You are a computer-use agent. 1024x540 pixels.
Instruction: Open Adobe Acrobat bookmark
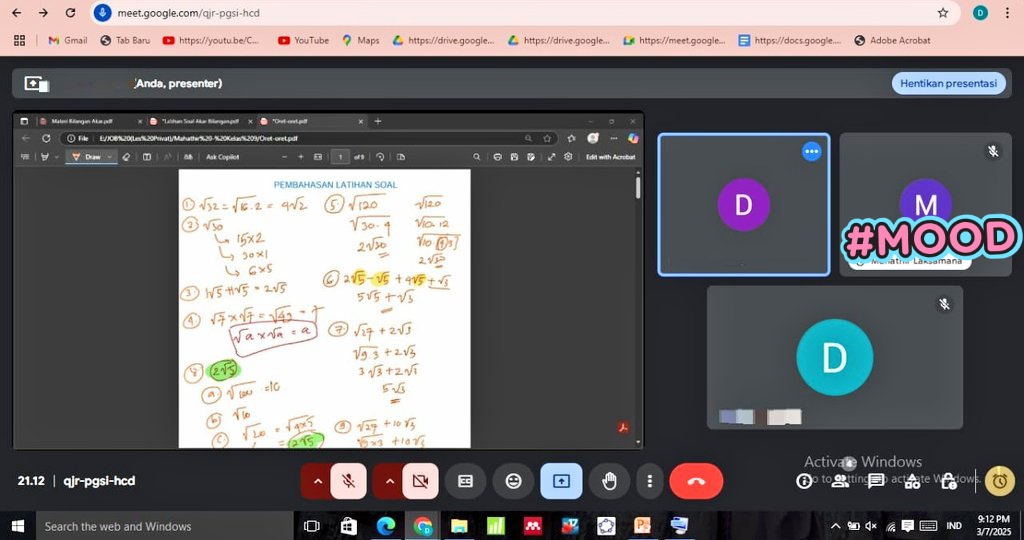[x=892, y=40]
